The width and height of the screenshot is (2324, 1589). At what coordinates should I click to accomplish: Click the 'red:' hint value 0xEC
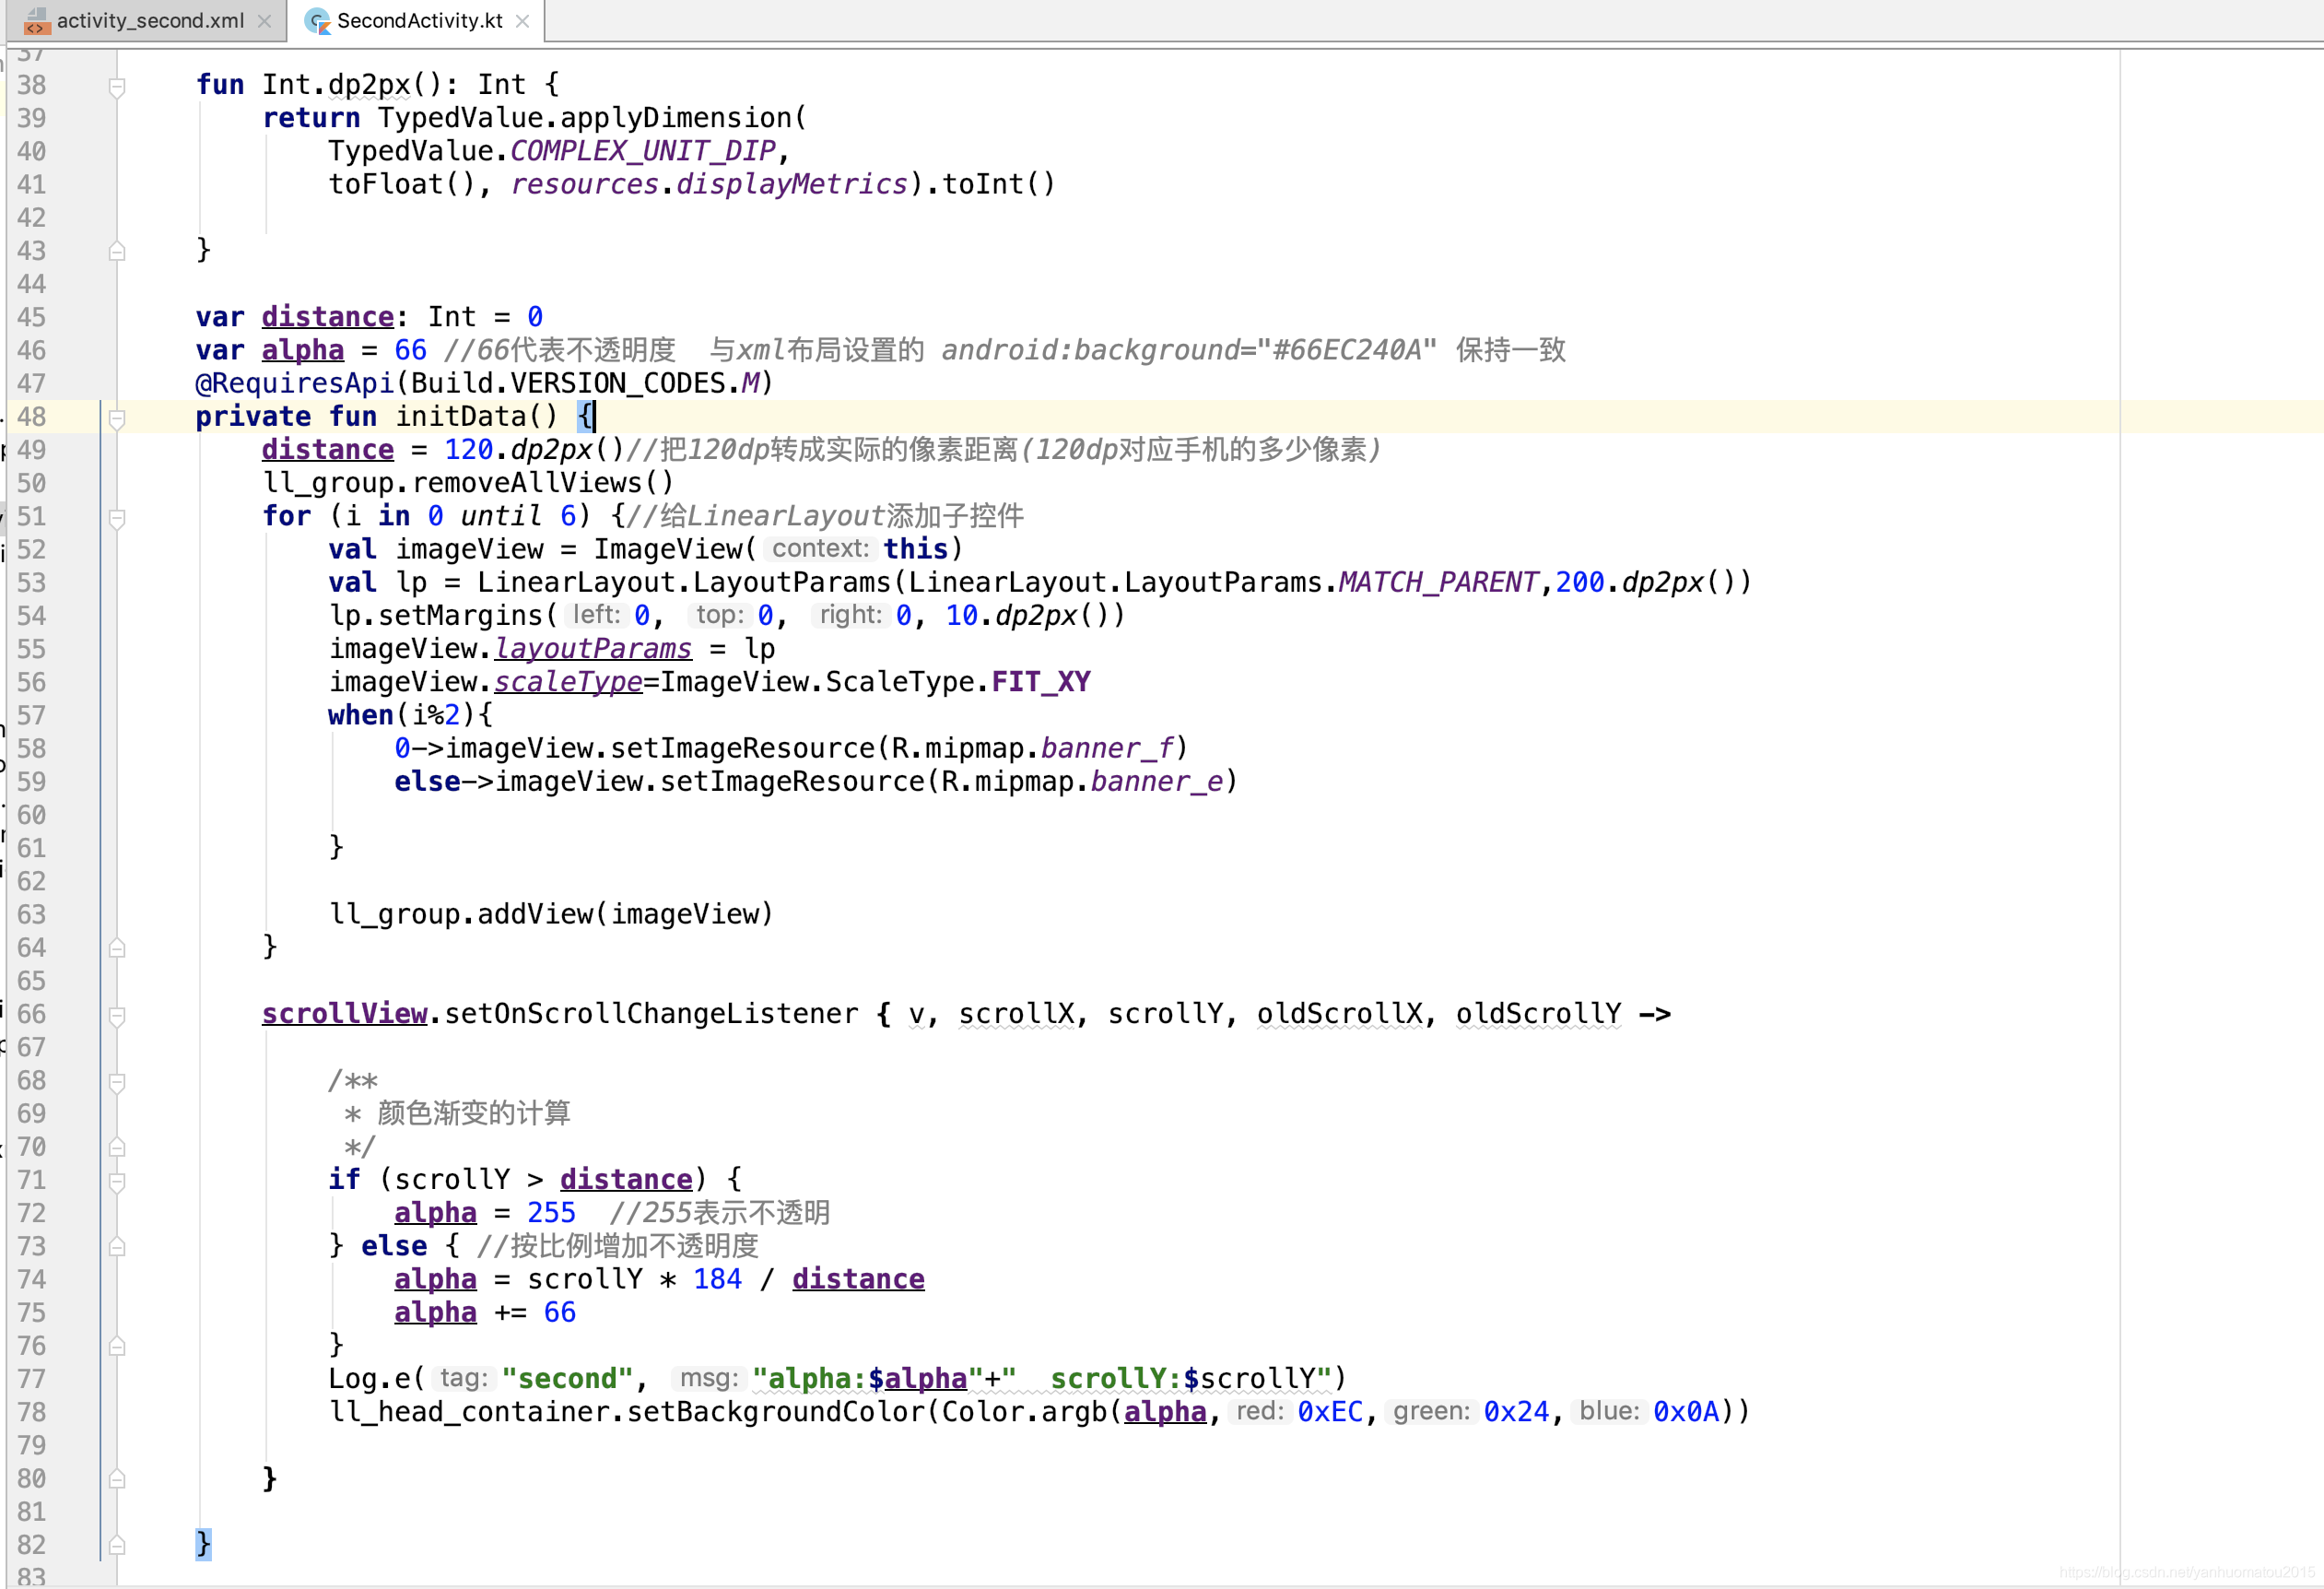[1330, 1412]
